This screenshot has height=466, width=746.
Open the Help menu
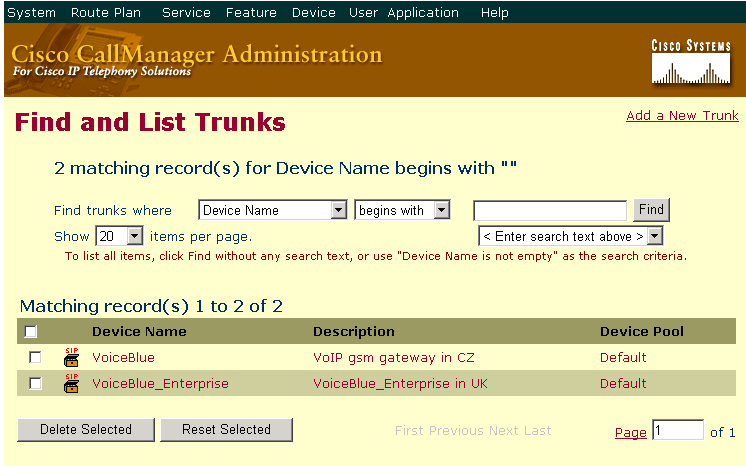pyautogui.click(x=494, y=12)
